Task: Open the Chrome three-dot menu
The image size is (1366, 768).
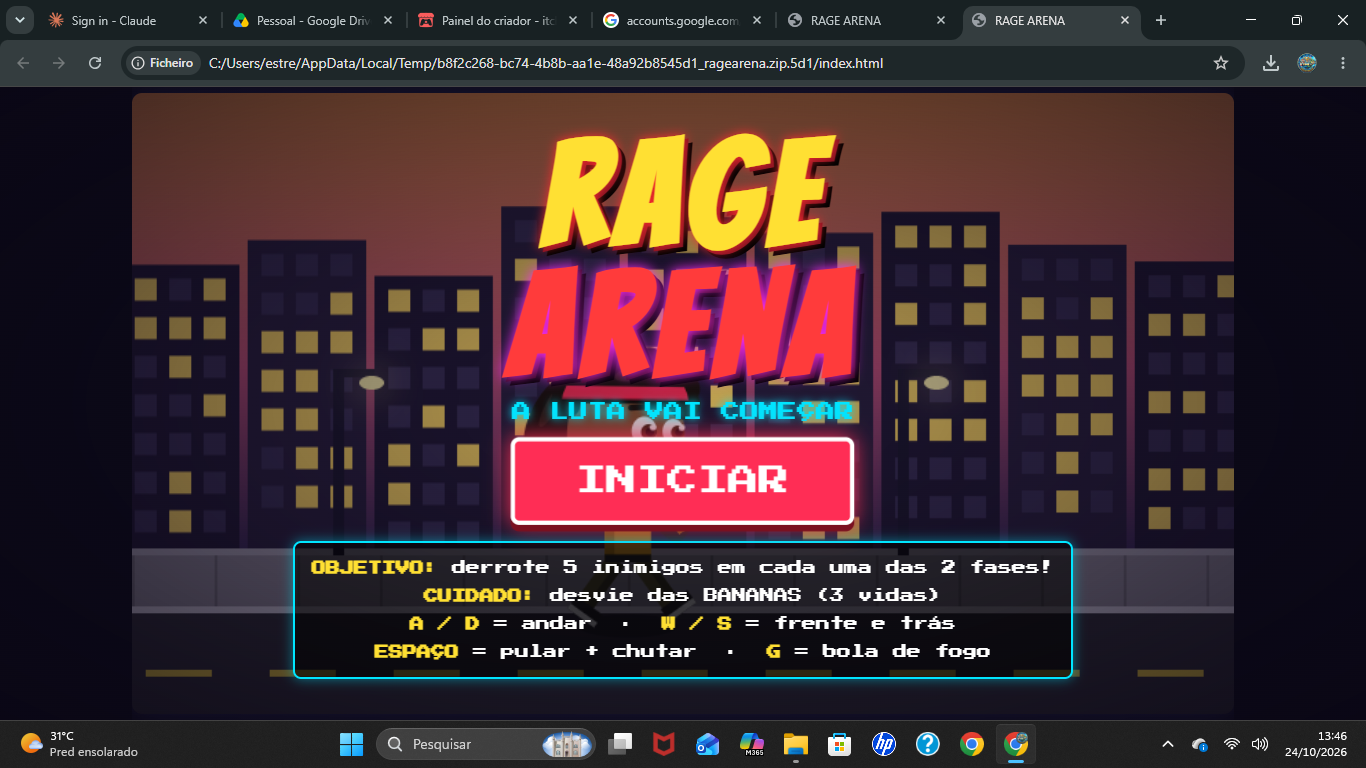Action: 1342,63
